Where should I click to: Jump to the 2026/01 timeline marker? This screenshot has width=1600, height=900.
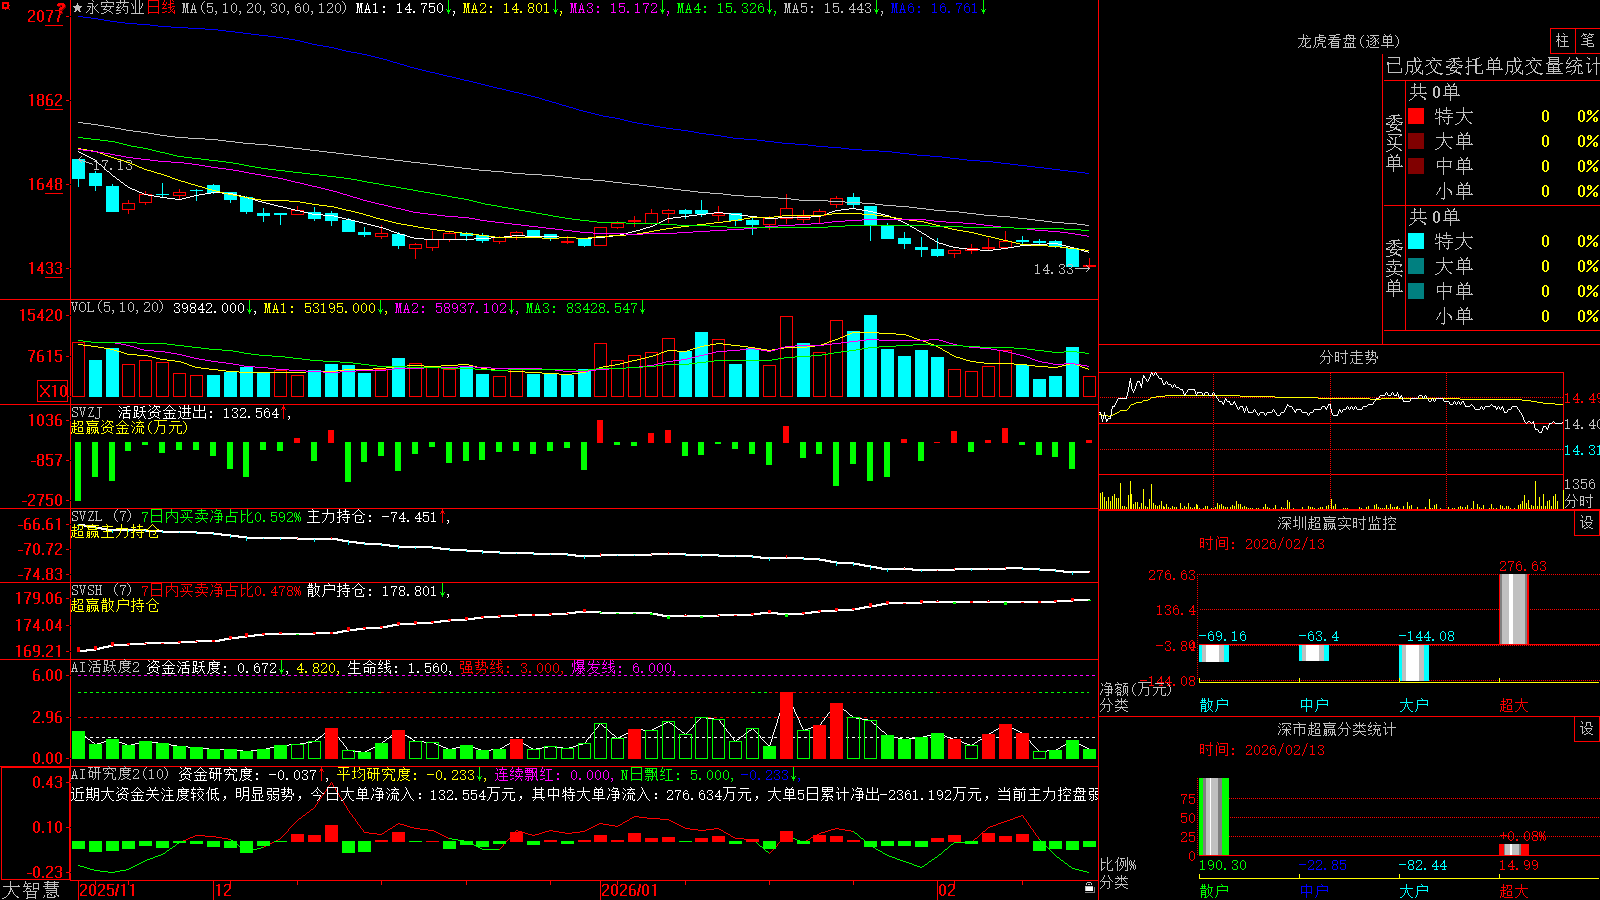coord(630,890)
